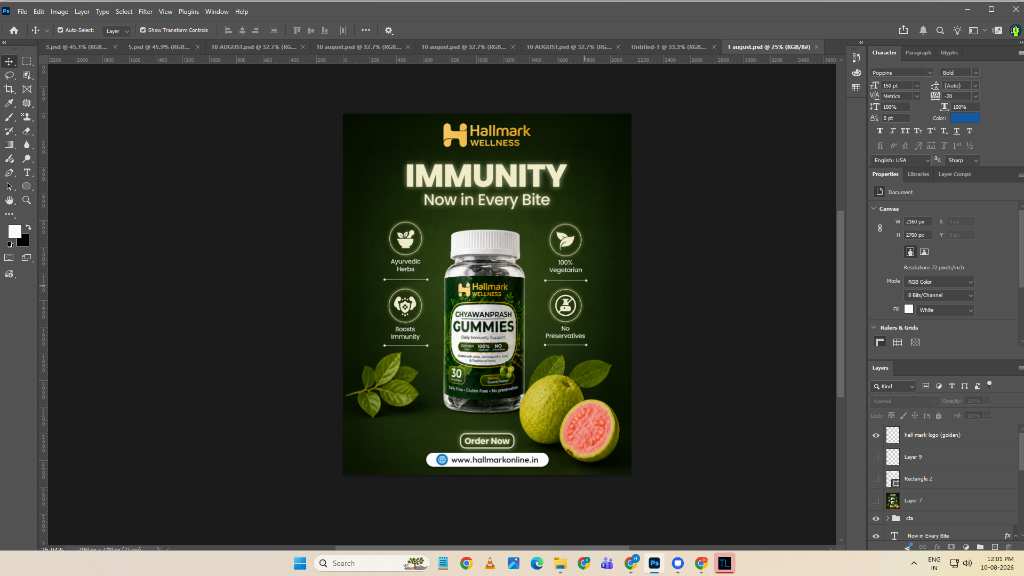Switch to the Libraries tab
This screenshot has width=1024, height=576.
pyautogui.click(x=918, y=174)
